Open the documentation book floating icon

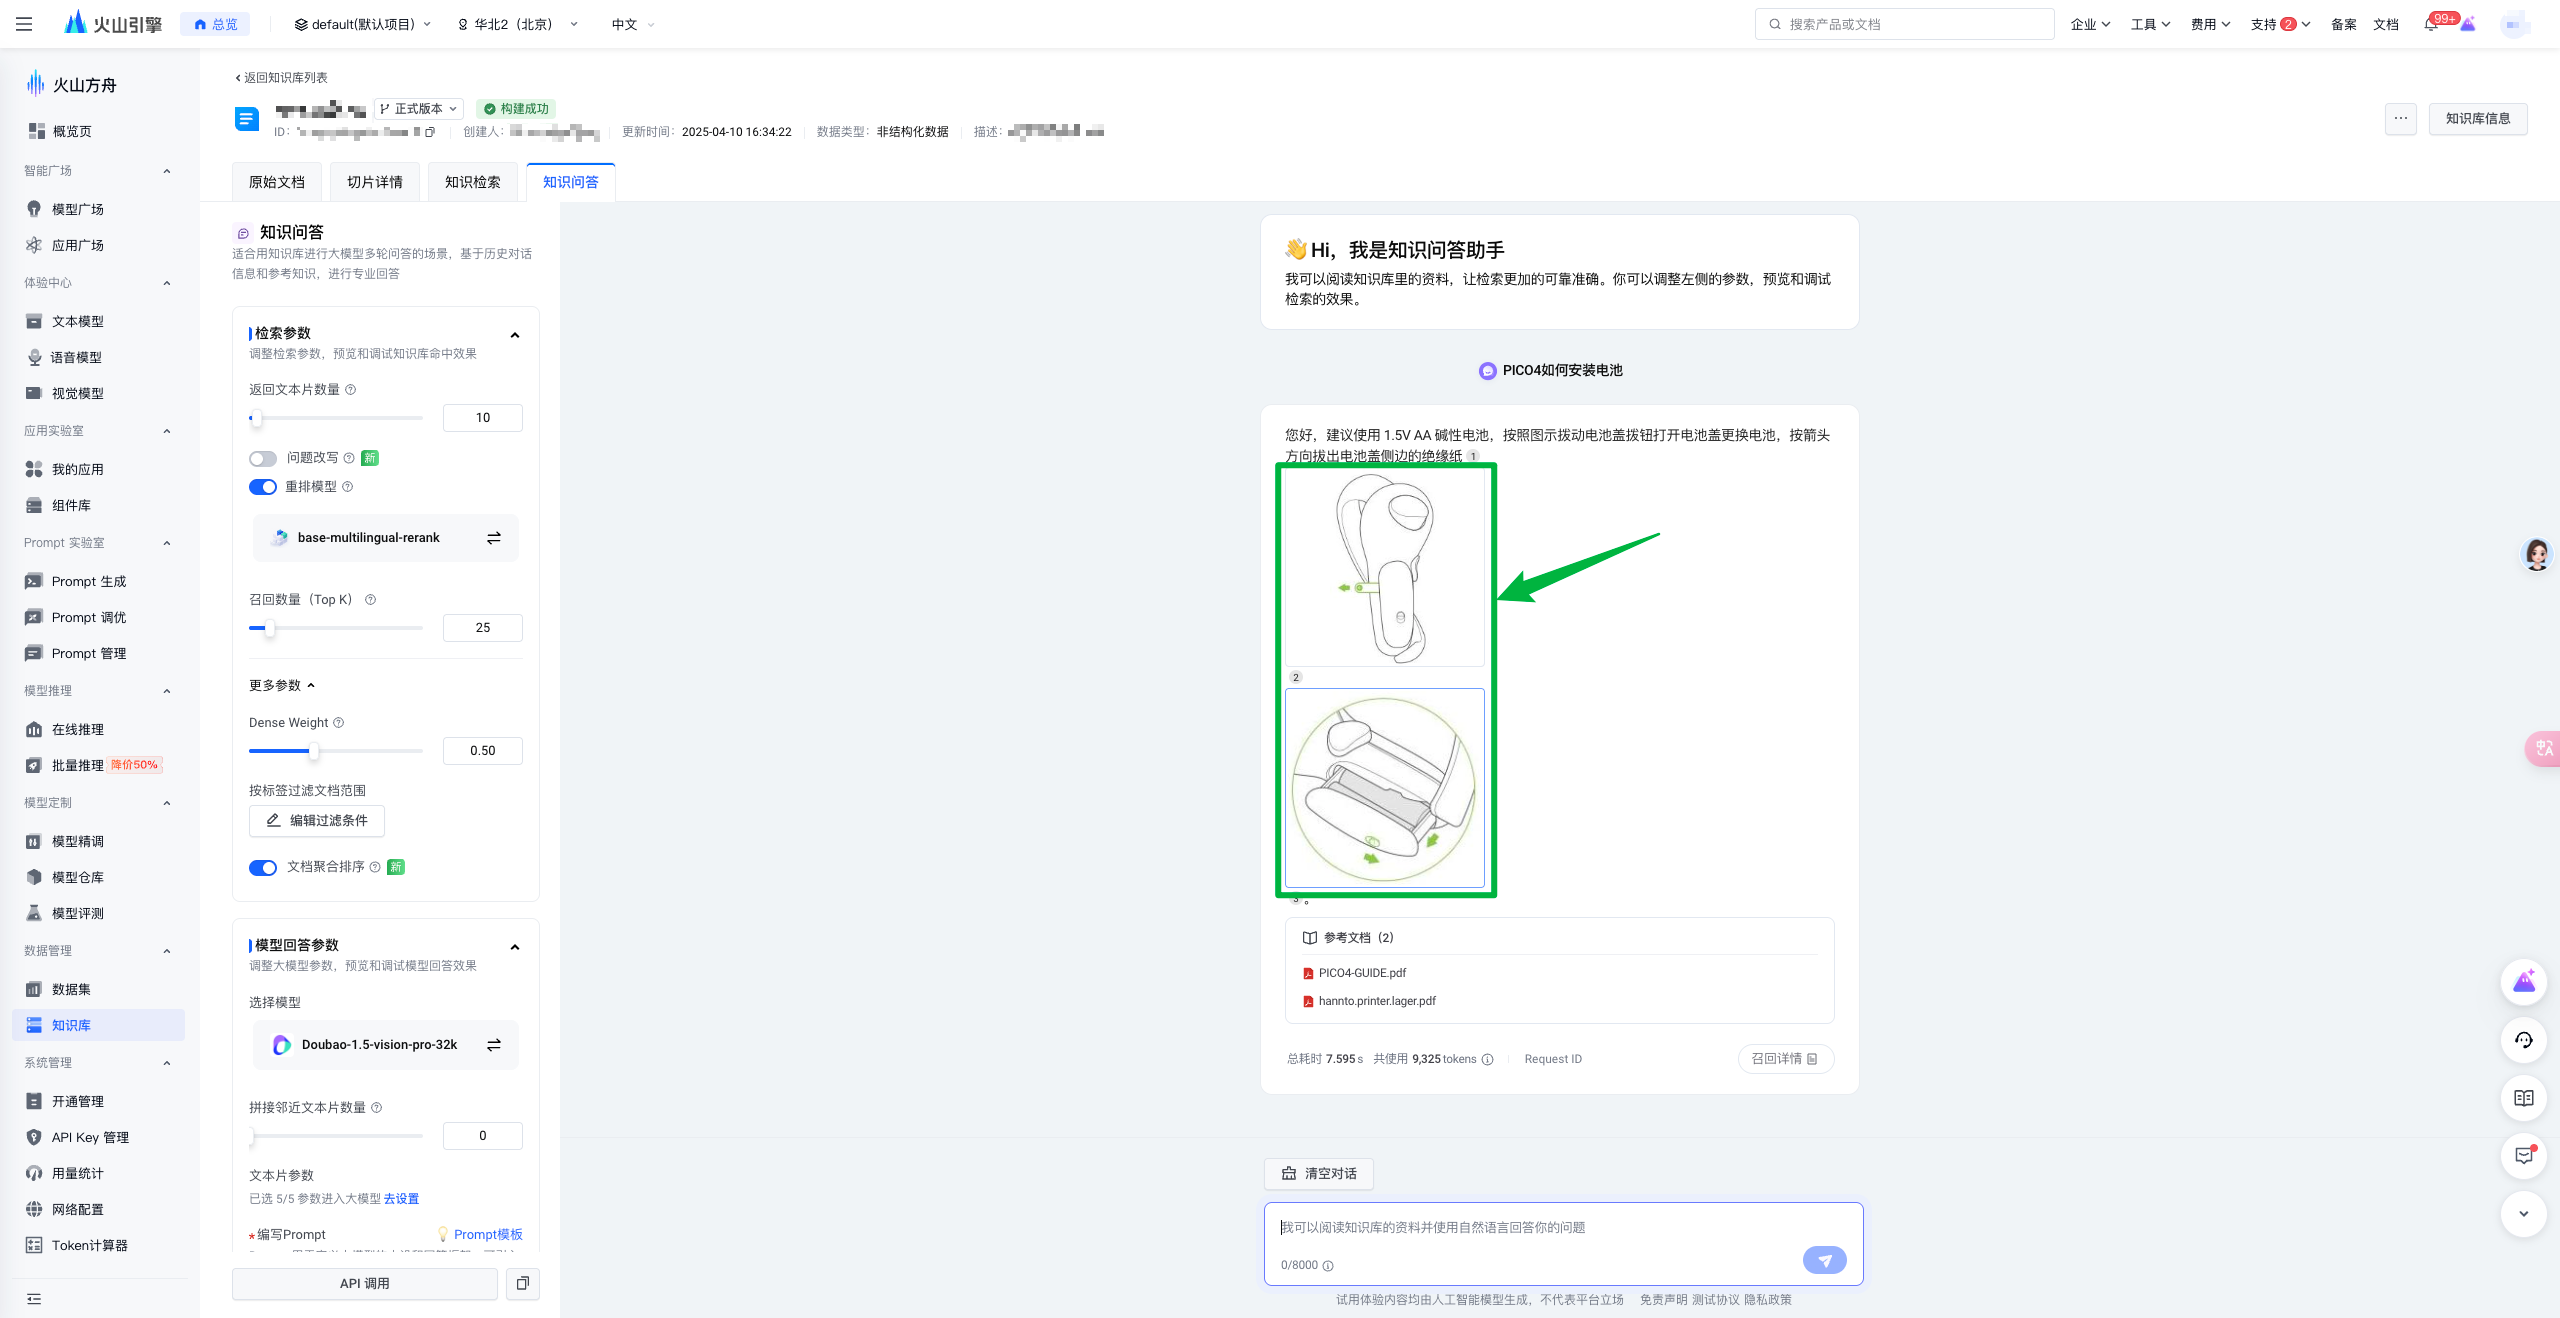point(2524,1098)
